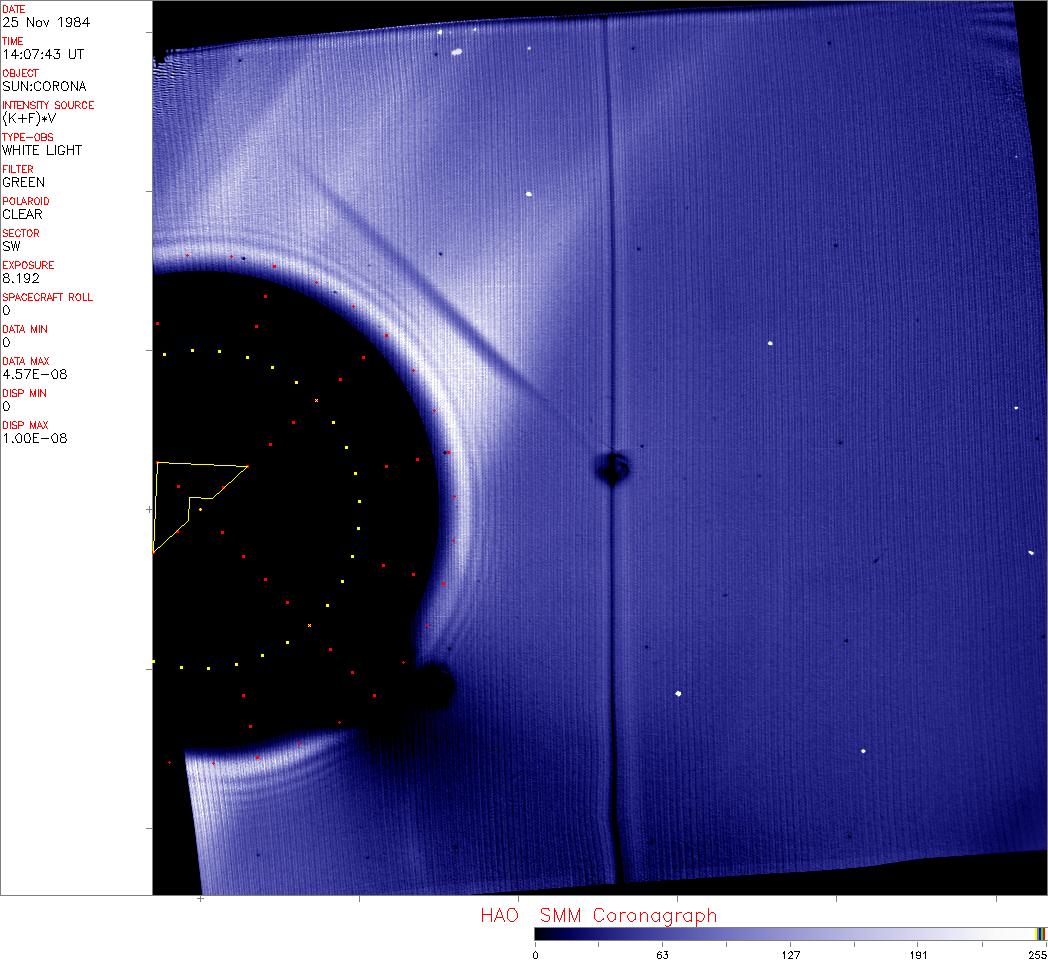Click the dark left end of the color bar
The image size is (1048, 960).
pos(541,934)
